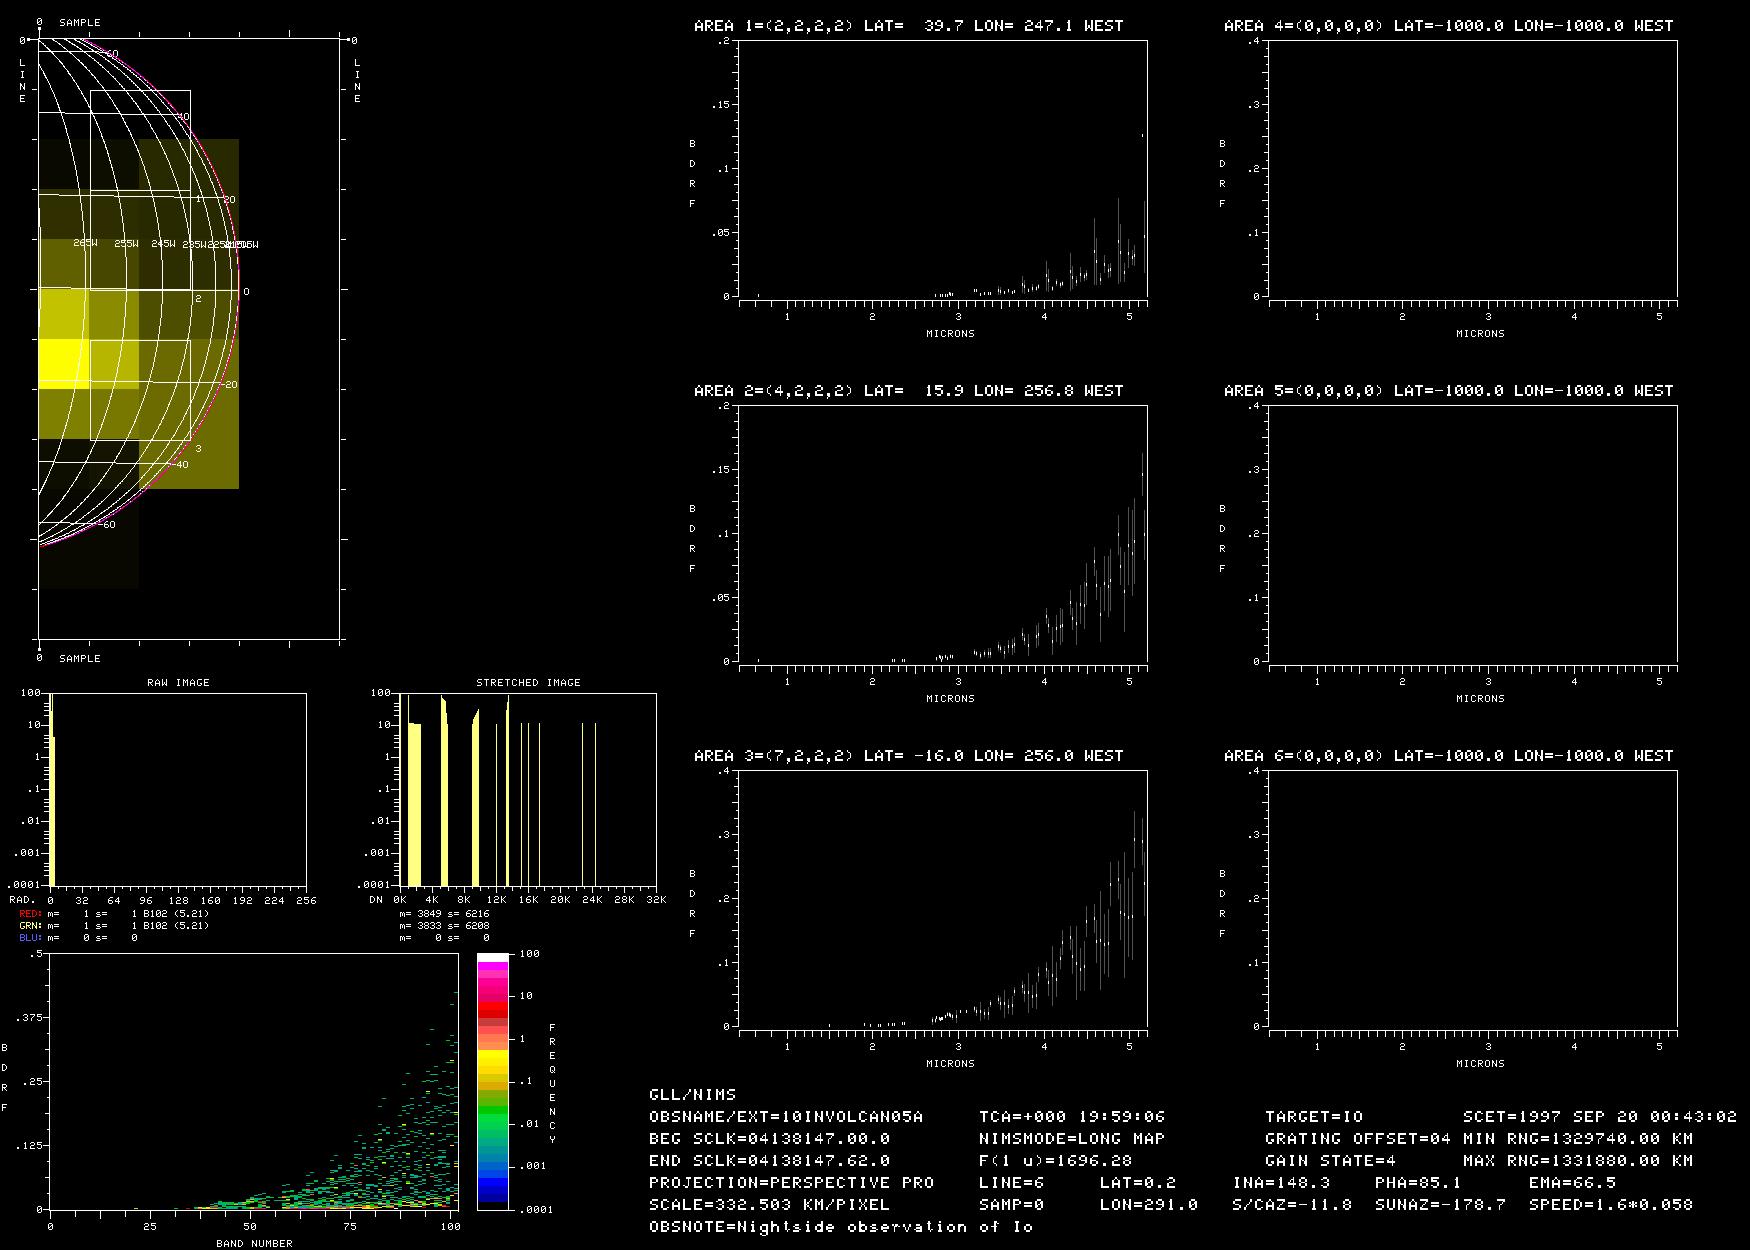Click the brightest yellow pixel on Io image
This screenshot has width=1750, height=1250.
click(63, 364)
